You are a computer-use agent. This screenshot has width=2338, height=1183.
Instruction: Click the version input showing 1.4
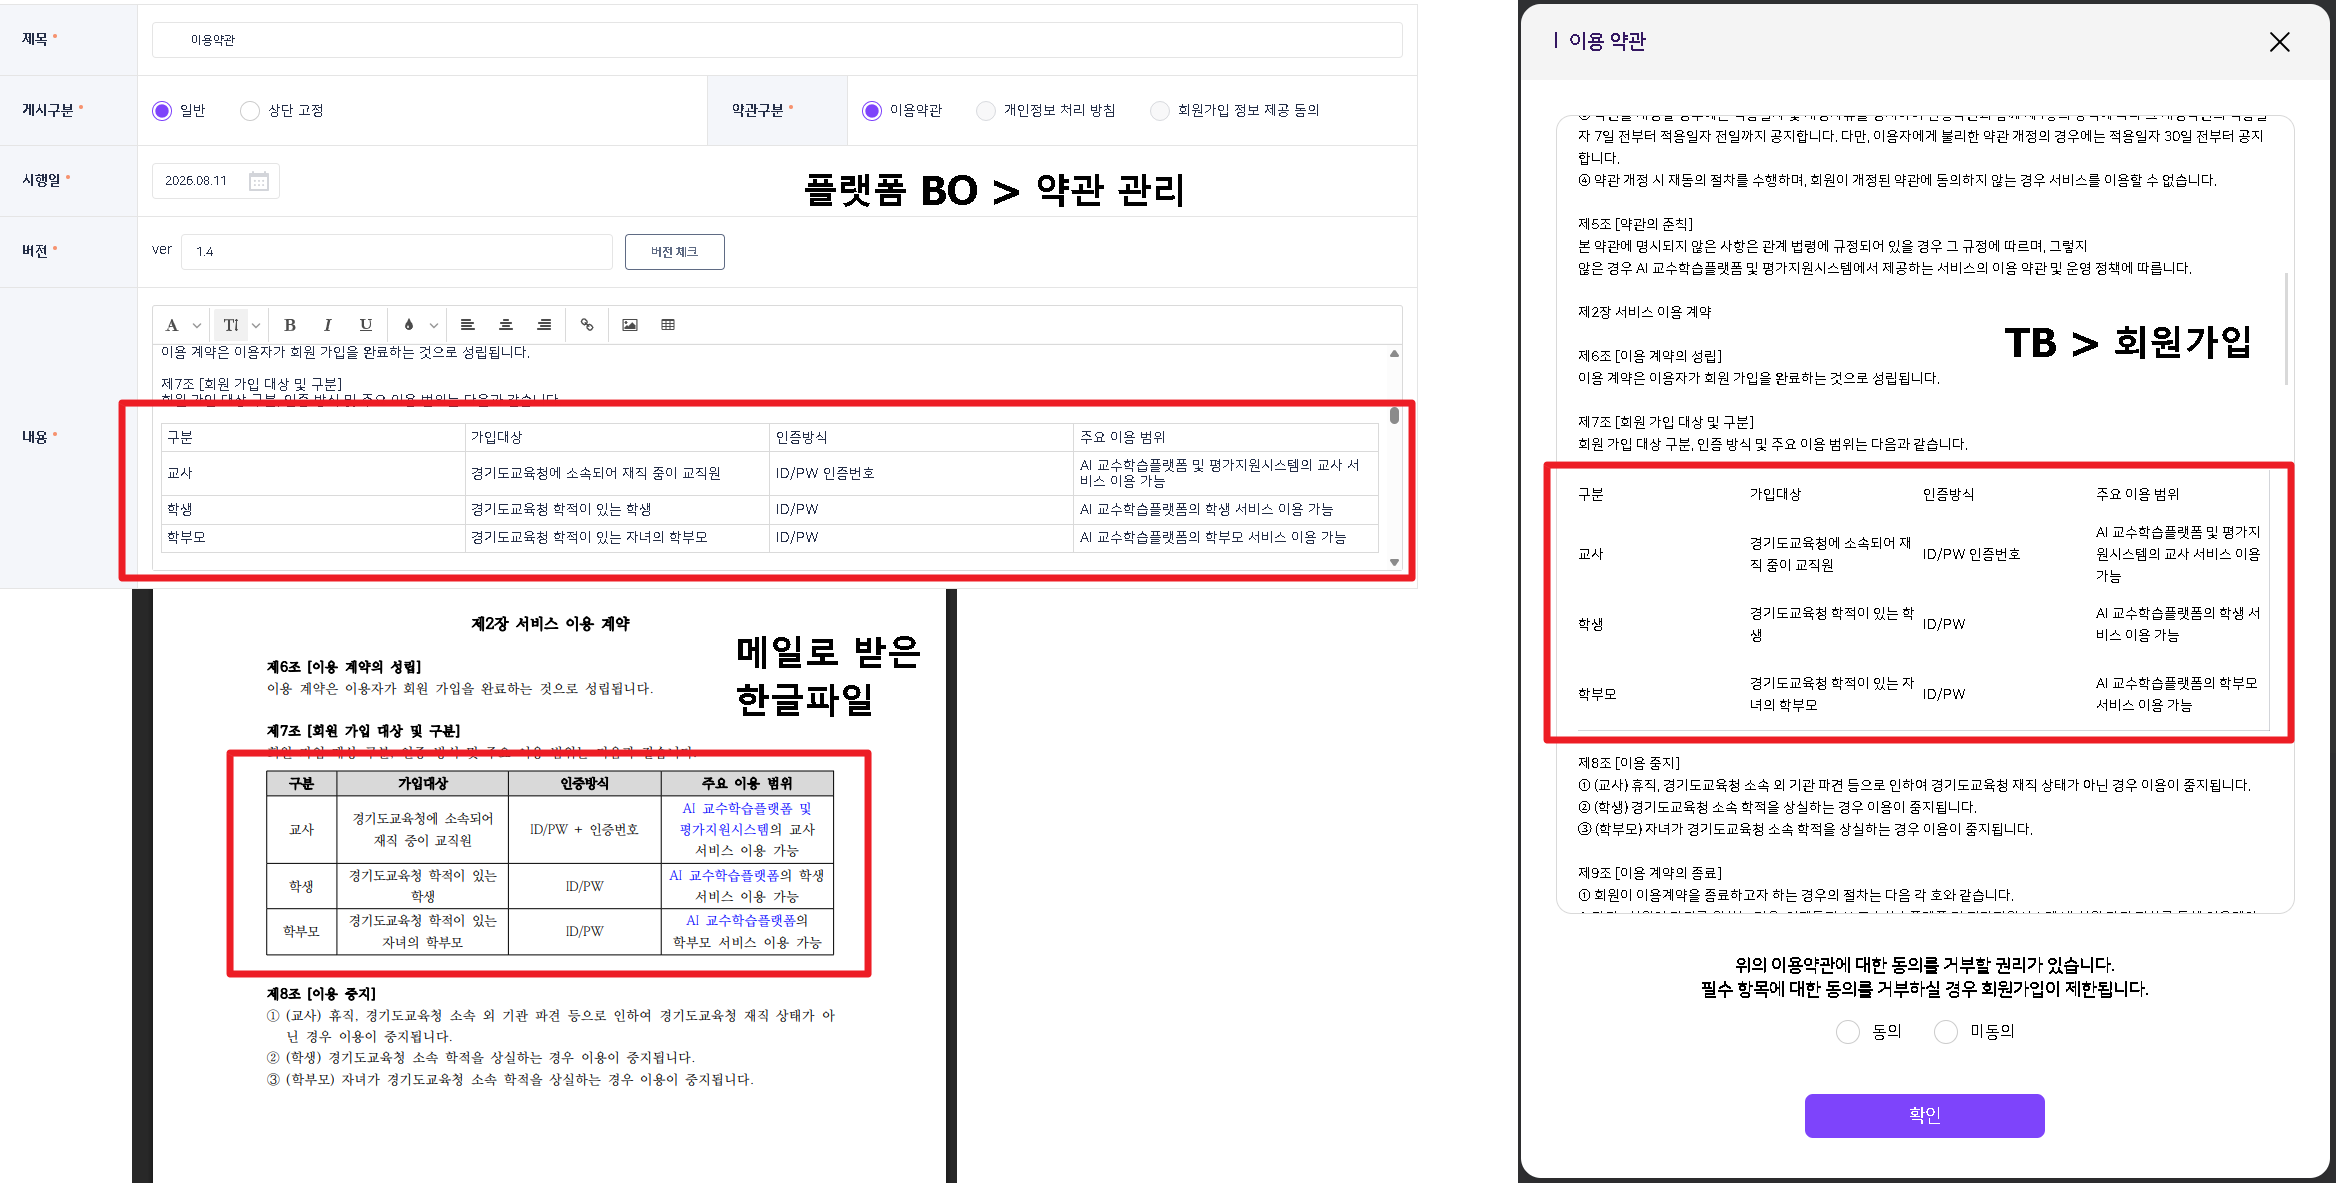[397, 252]
